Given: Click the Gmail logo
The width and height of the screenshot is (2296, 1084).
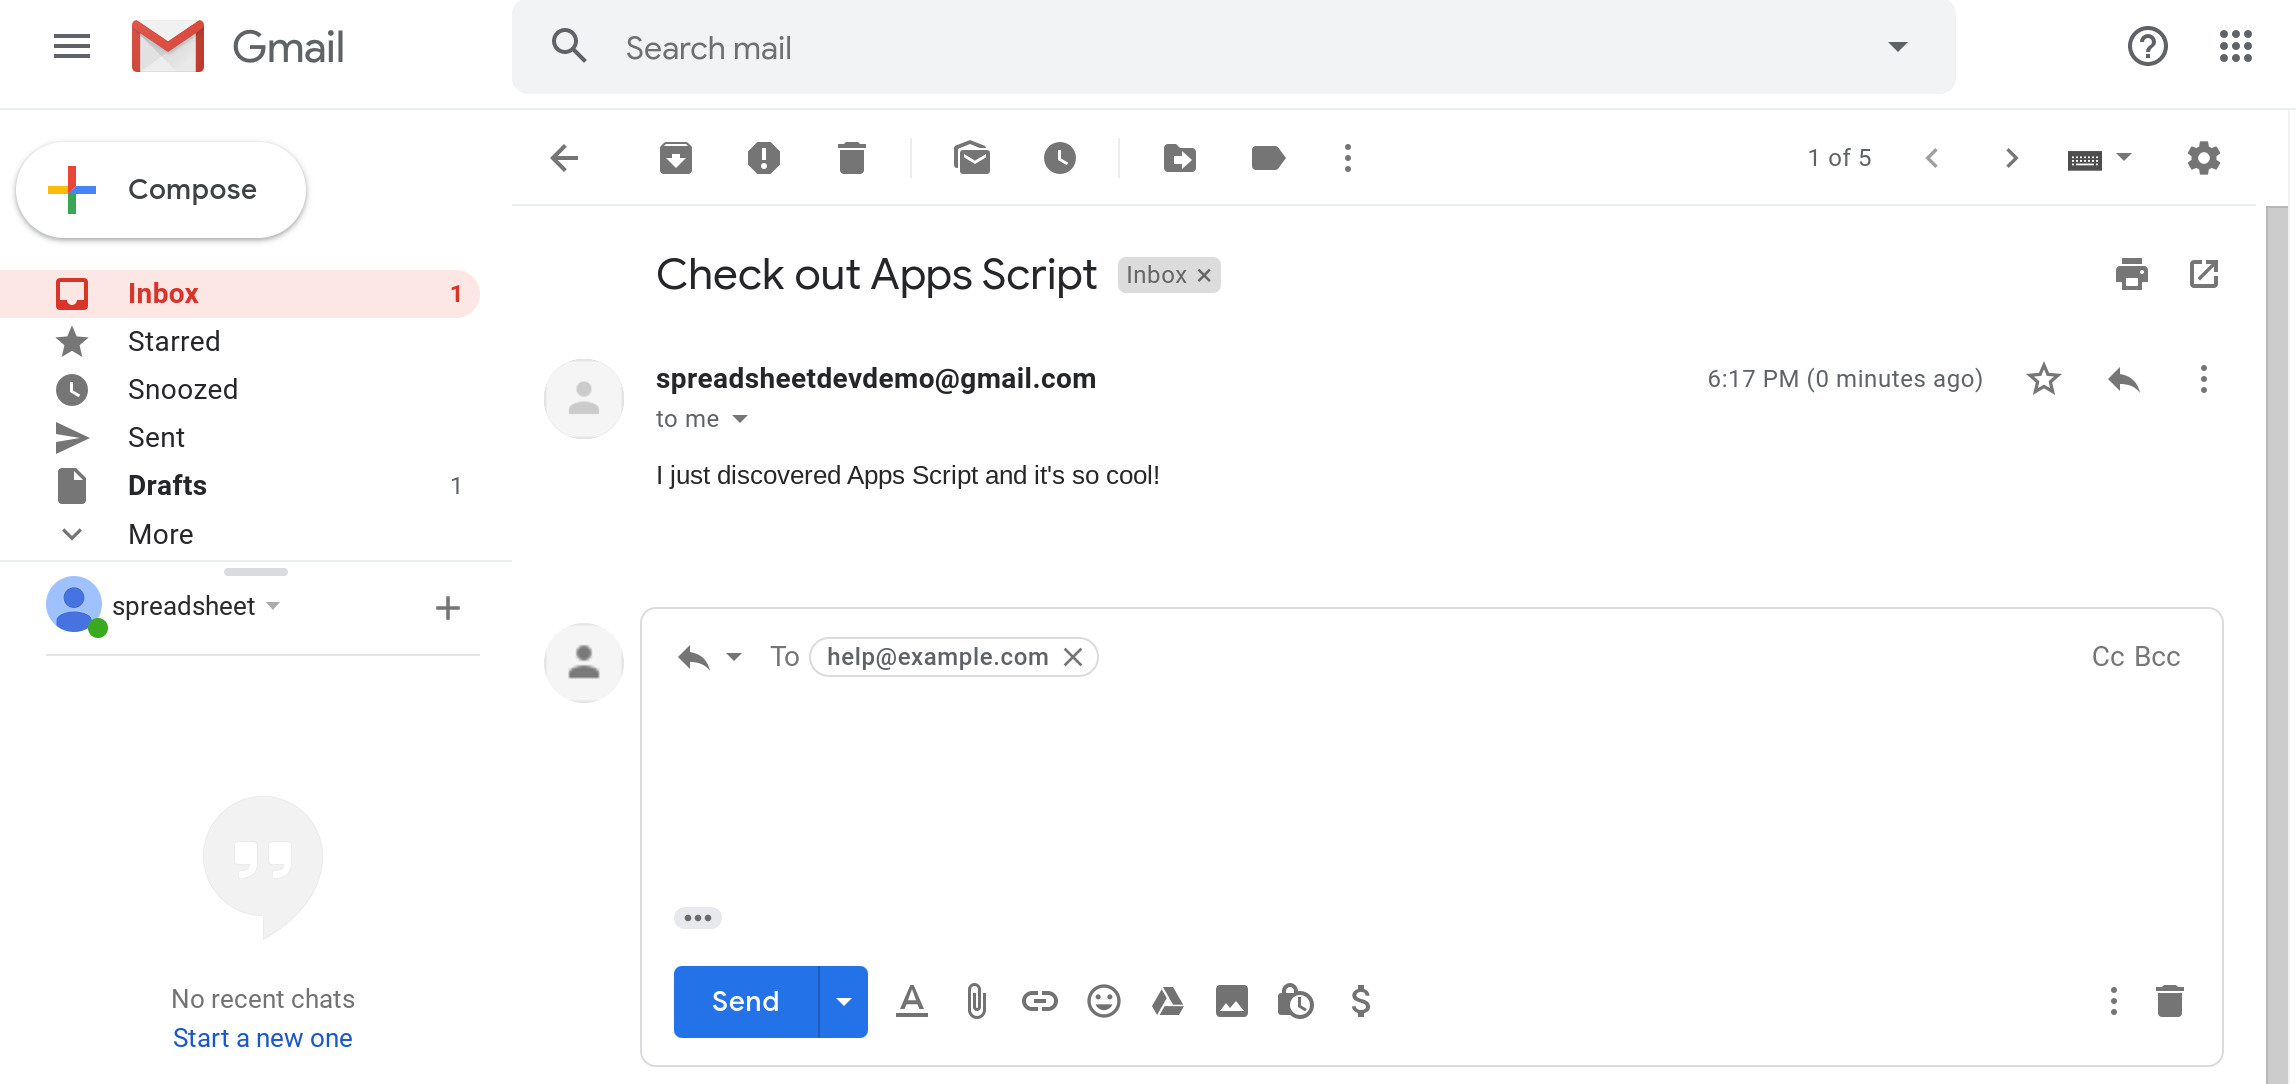Looking at the screenshot, I should 238,47.
